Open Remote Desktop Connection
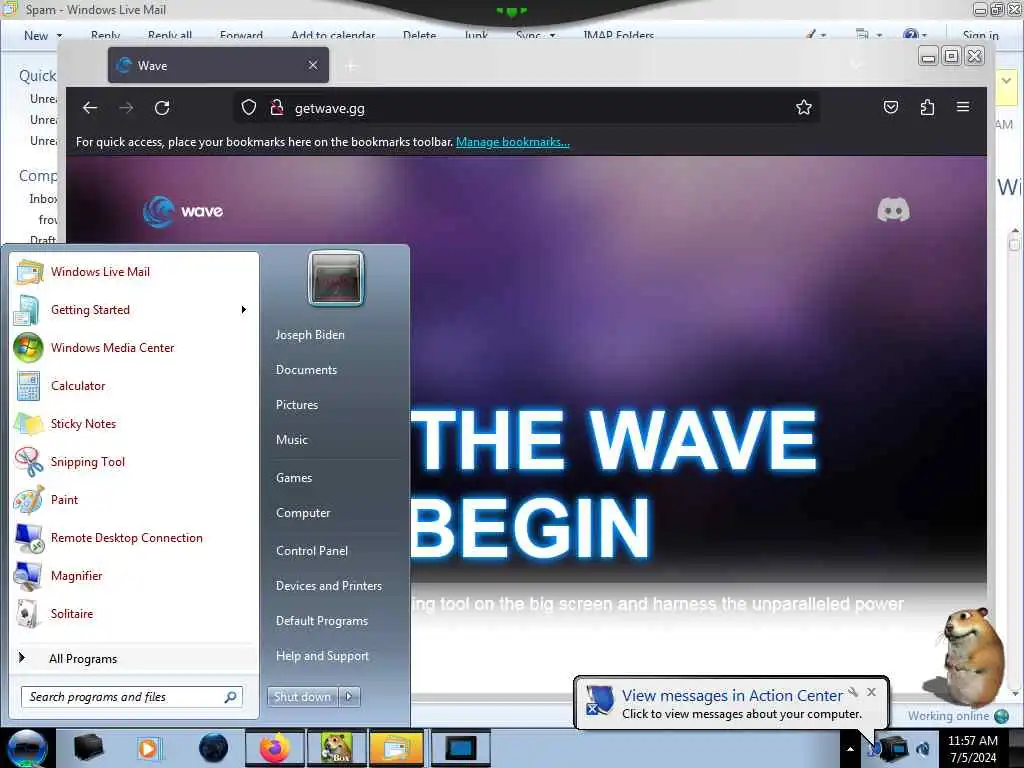The width and height of the screenshot is (1024, 768). [x=135, y=537]
